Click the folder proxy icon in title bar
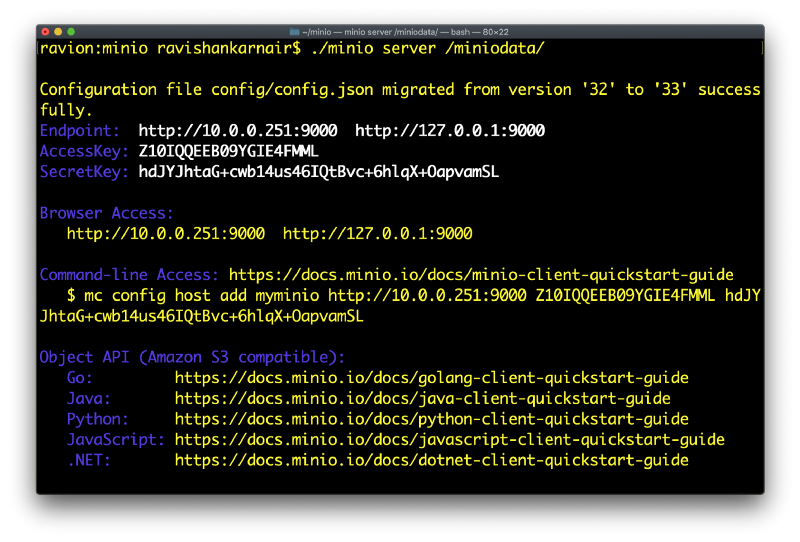Screen dimensions: 800x542 click(293, 32)
